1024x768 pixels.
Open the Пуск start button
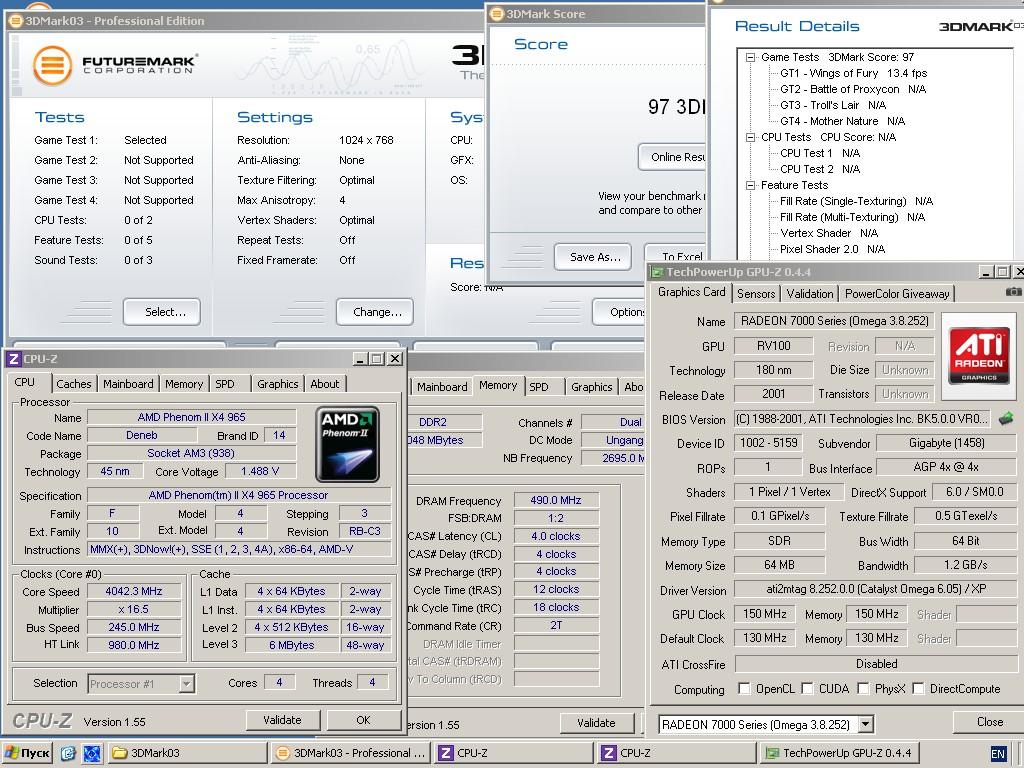[x=27, y=753]
